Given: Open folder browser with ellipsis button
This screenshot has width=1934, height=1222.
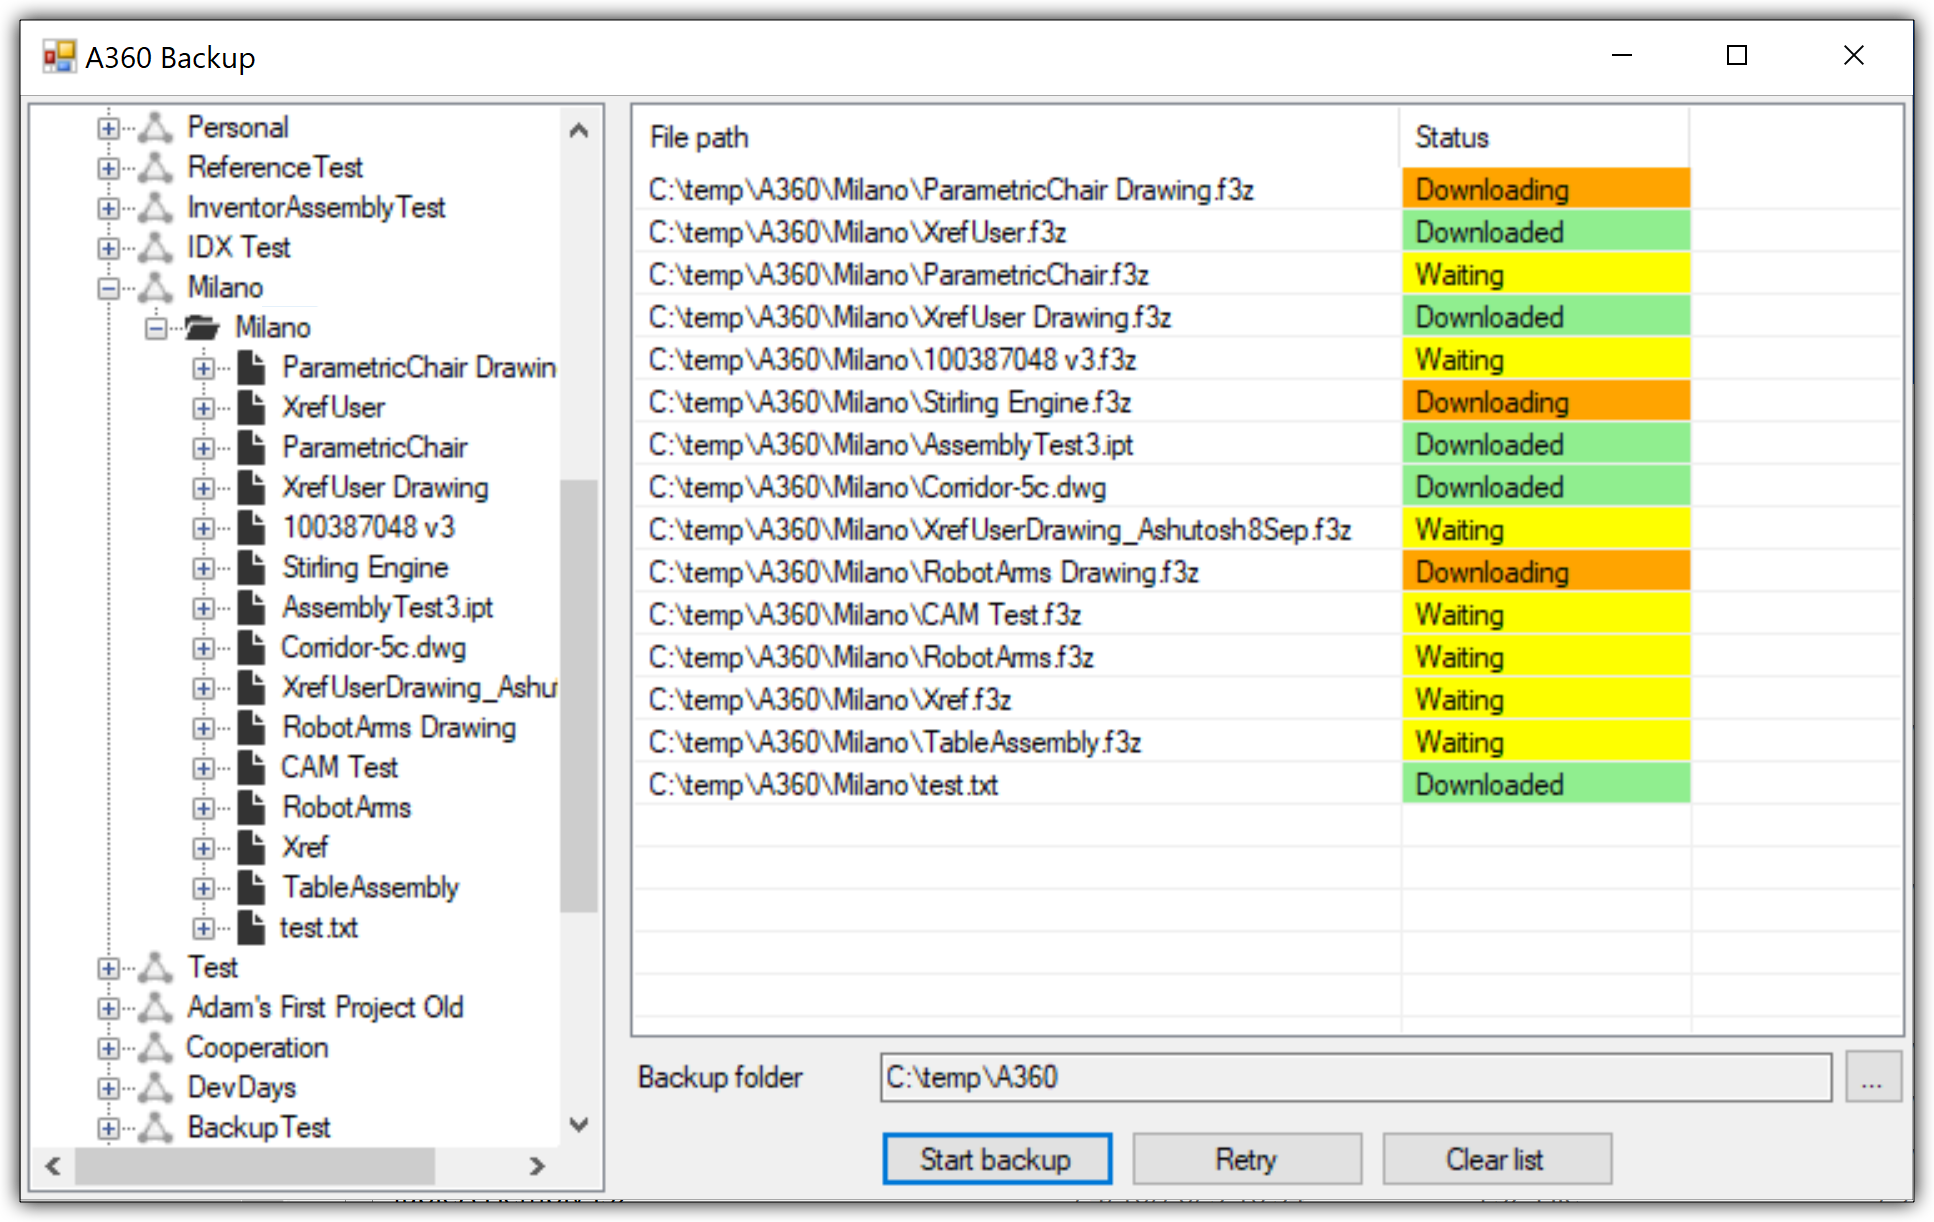Looking at the screenshot, I should (x=1872, y=1077).
